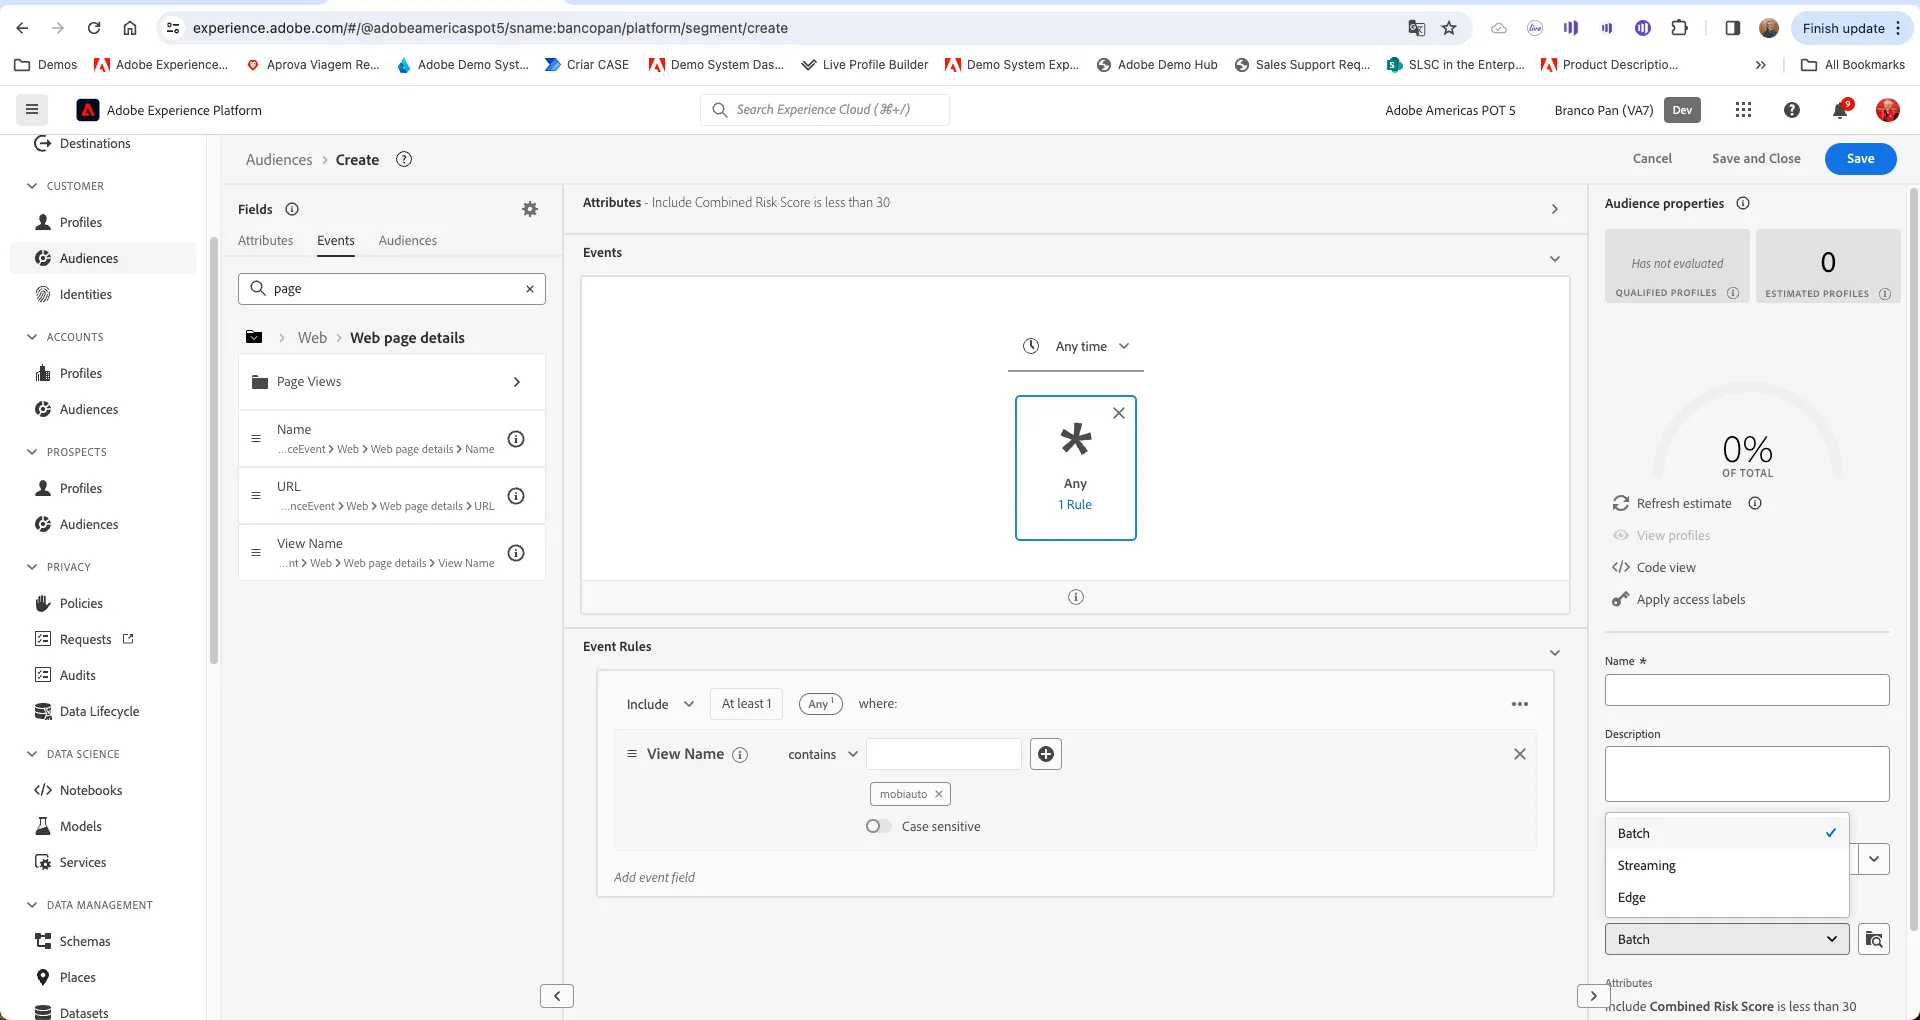The width and height of the screenshot is (1920, 1020).
Task: Open the notifications bell
Action: (1840, 110)
